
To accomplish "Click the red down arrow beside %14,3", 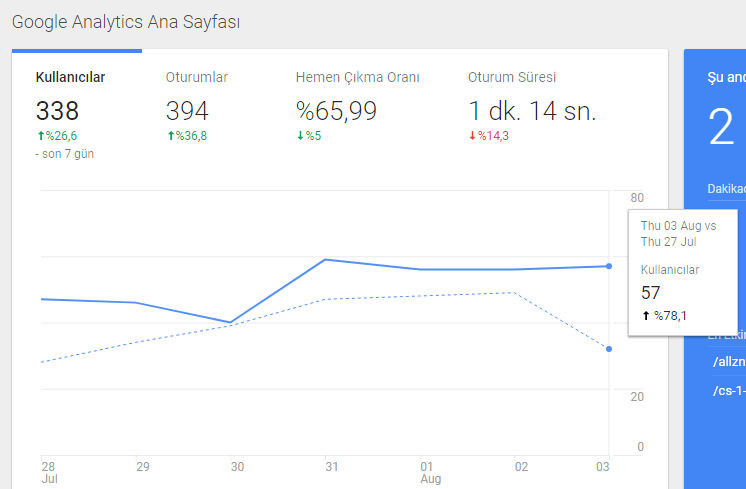I will (472, 136).
